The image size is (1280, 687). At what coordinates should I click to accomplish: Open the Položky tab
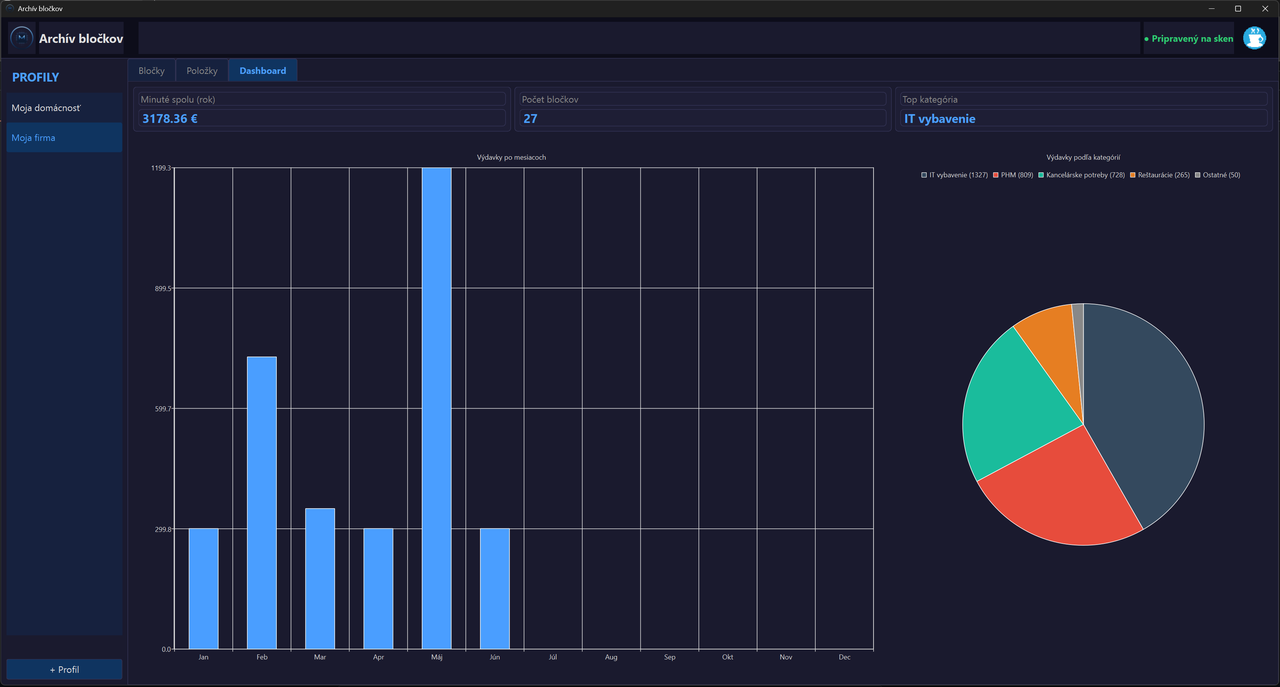click(202, 71)
